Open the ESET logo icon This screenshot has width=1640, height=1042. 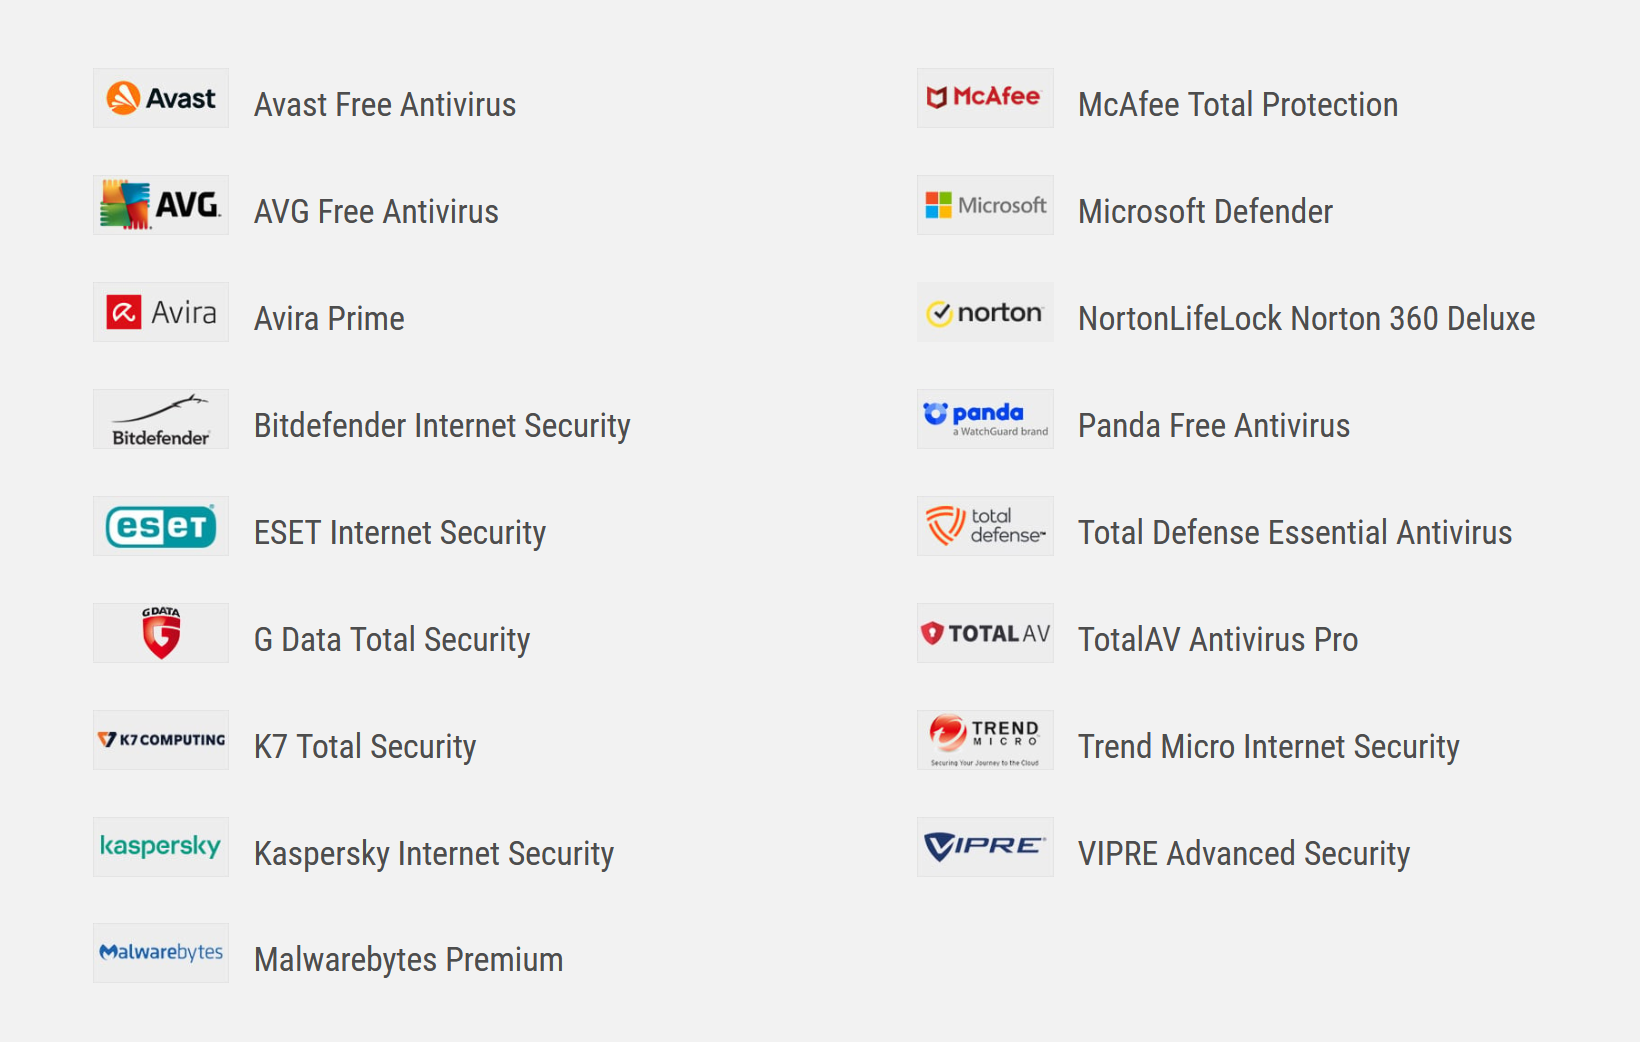(x=161, y=526)
